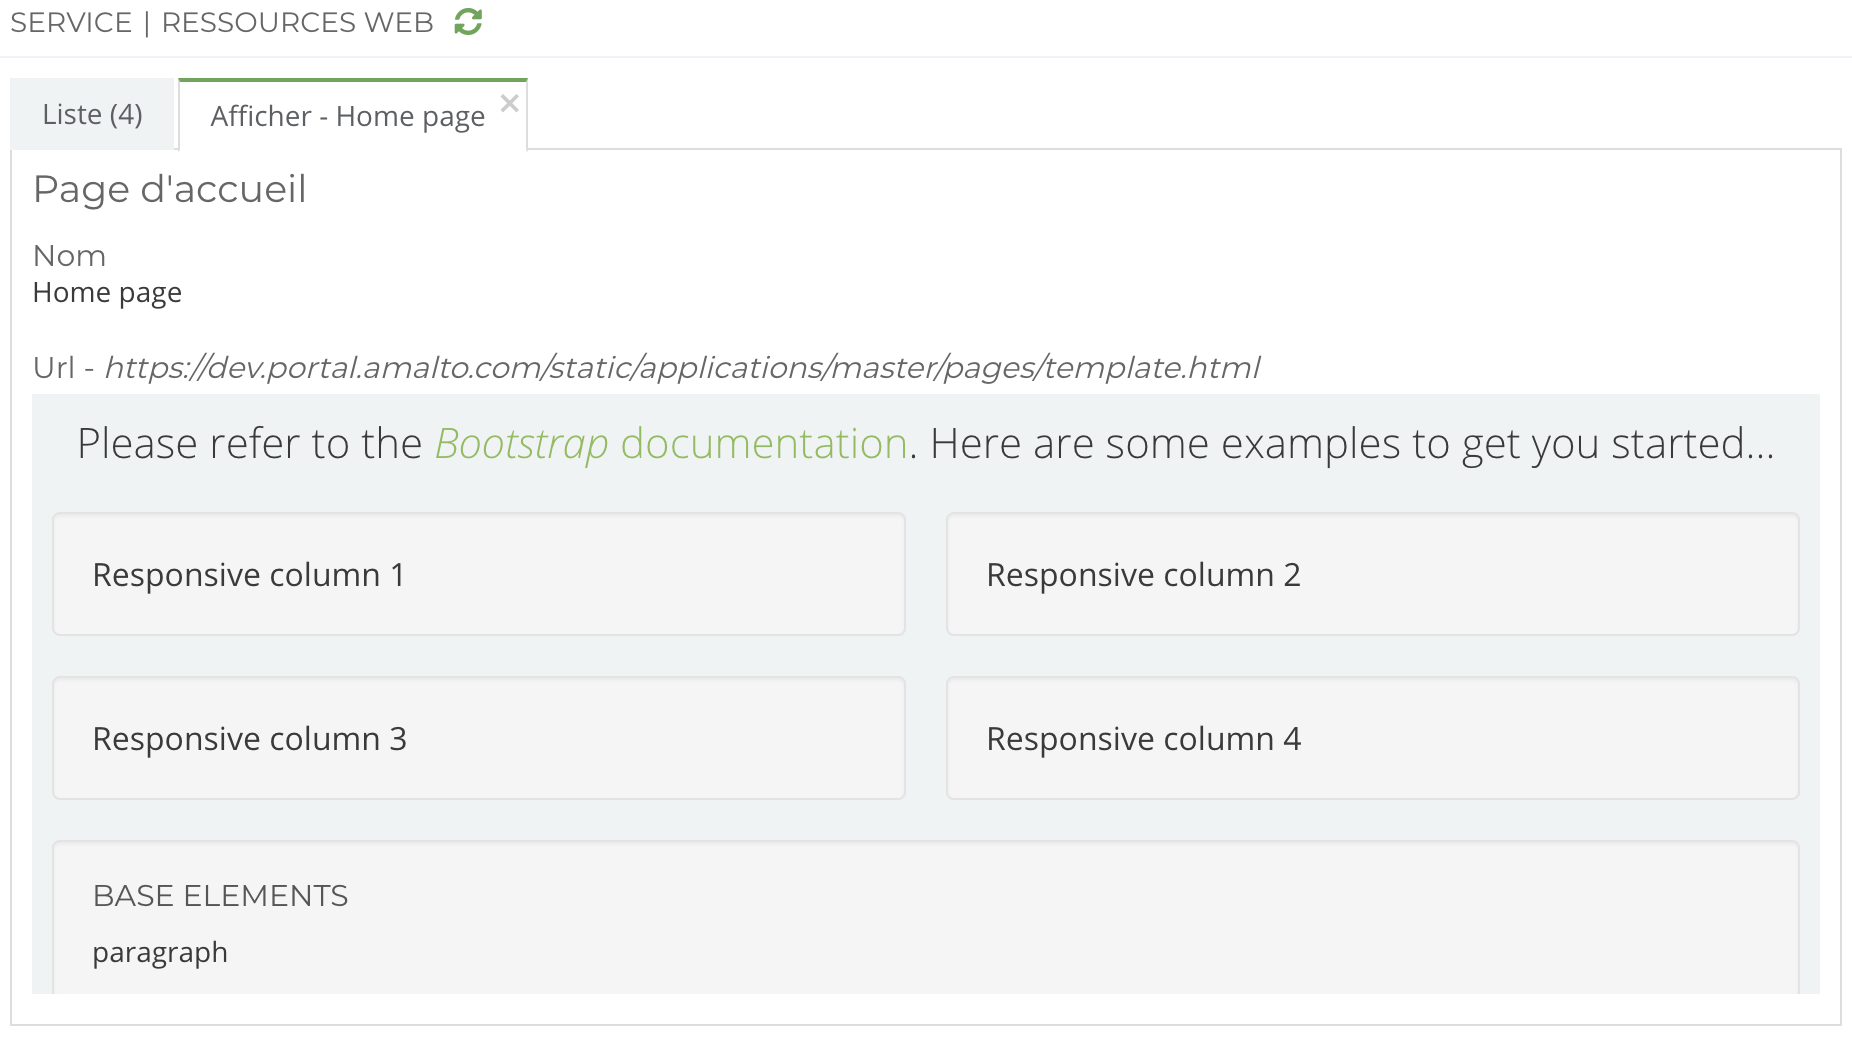
Task: Click the template.html URL text
Action: tap(682, 368)
